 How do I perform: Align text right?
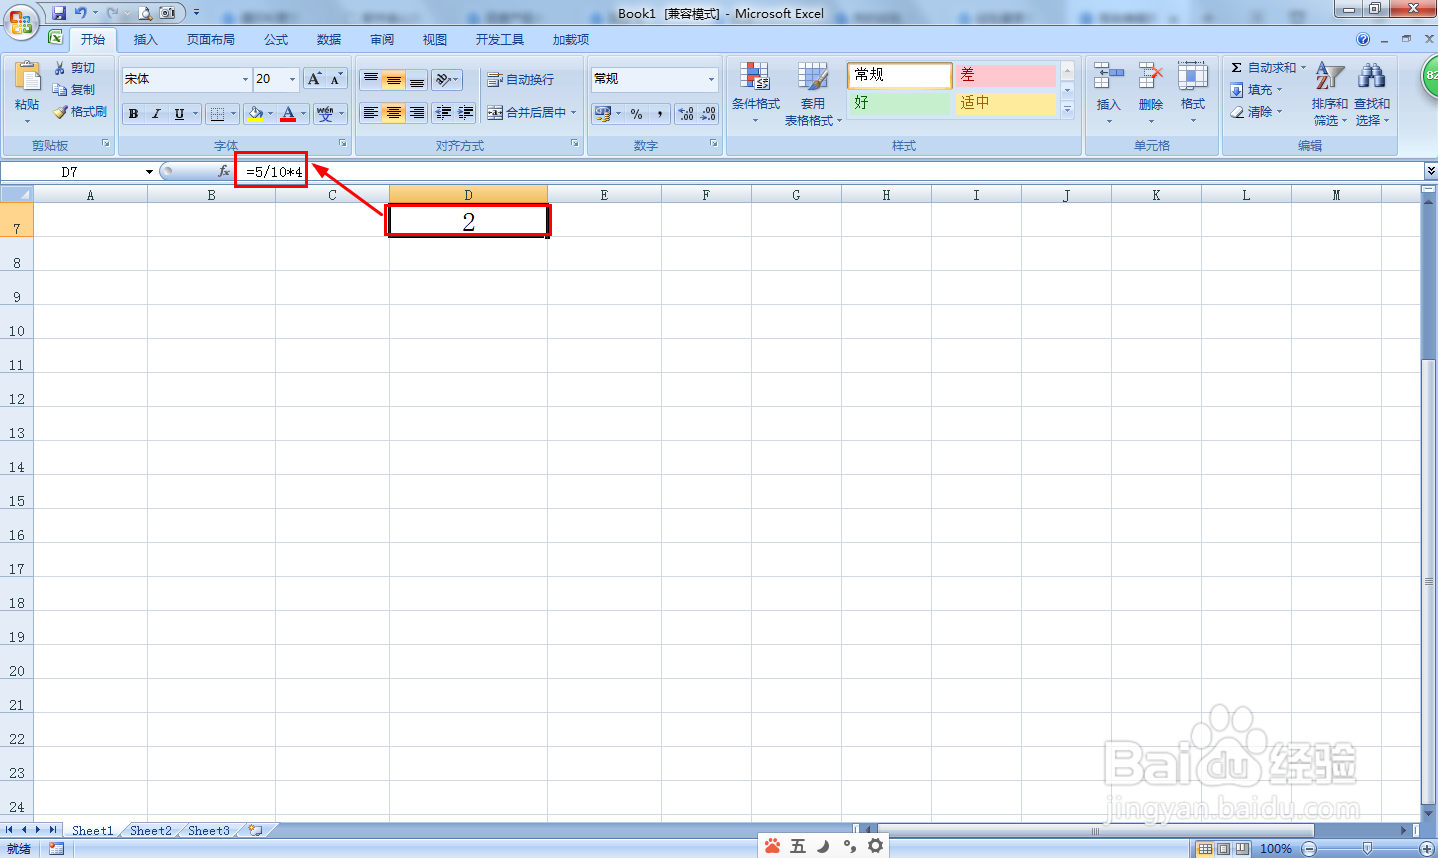click(417, 113)
